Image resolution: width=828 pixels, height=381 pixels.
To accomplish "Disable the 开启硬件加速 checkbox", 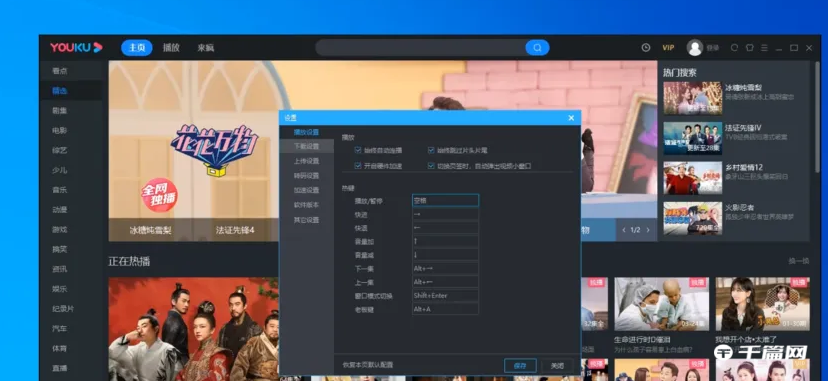I will coord(358,166).
